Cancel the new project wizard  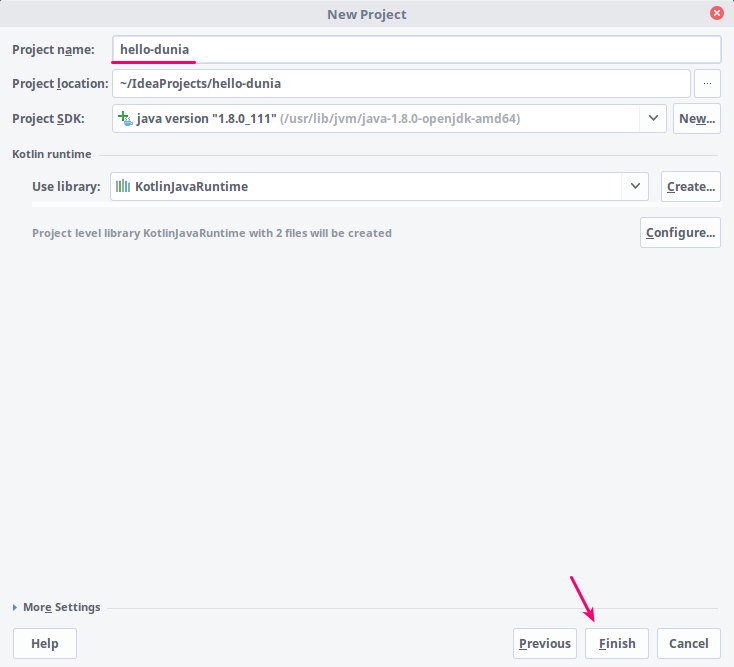click(689, 643)
